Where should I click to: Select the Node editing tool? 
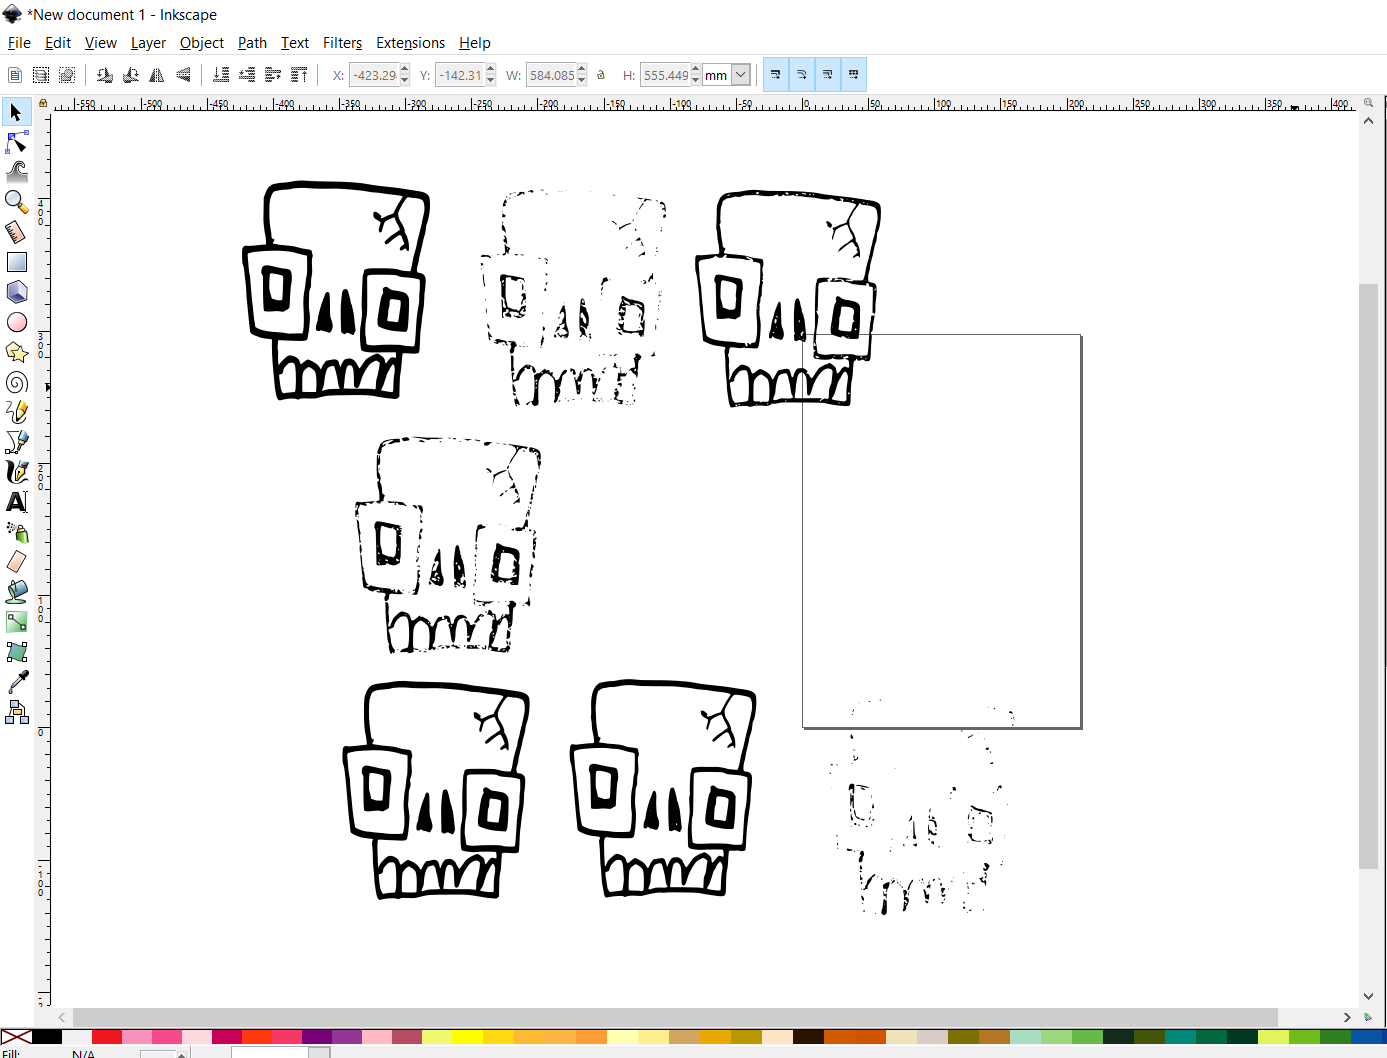coord(16,142)
